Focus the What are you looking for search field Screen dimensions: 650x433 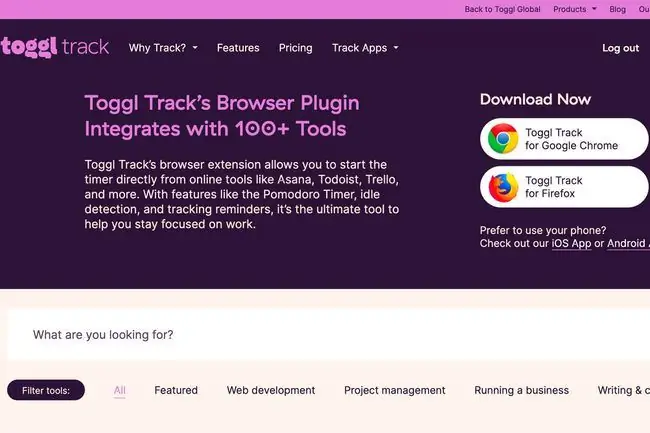click(329, 334)
